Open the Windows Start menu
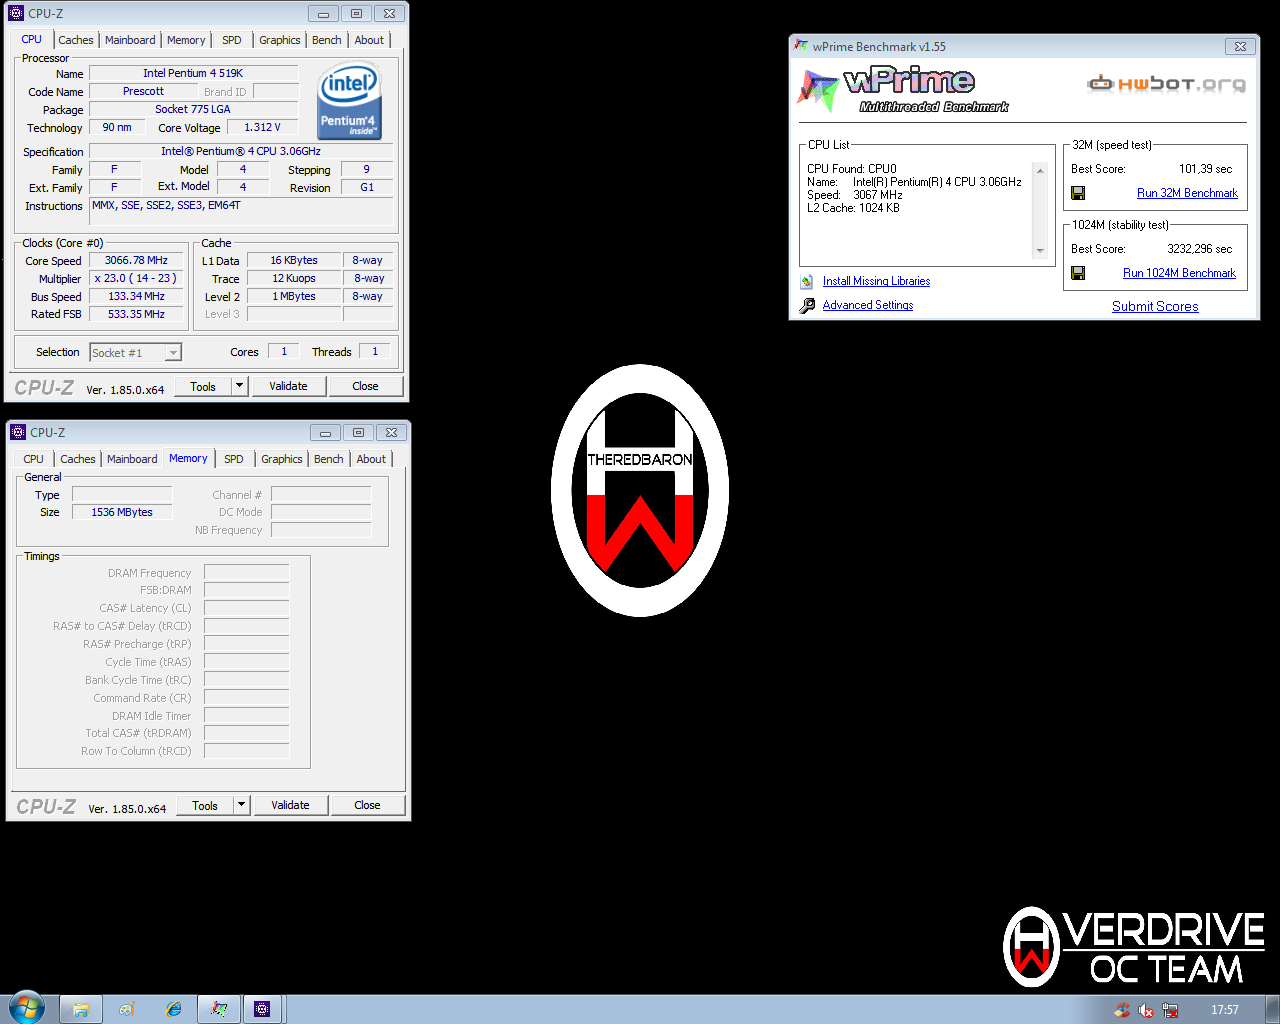The image size is (1280, 1024). click(x=25, y=1008)
